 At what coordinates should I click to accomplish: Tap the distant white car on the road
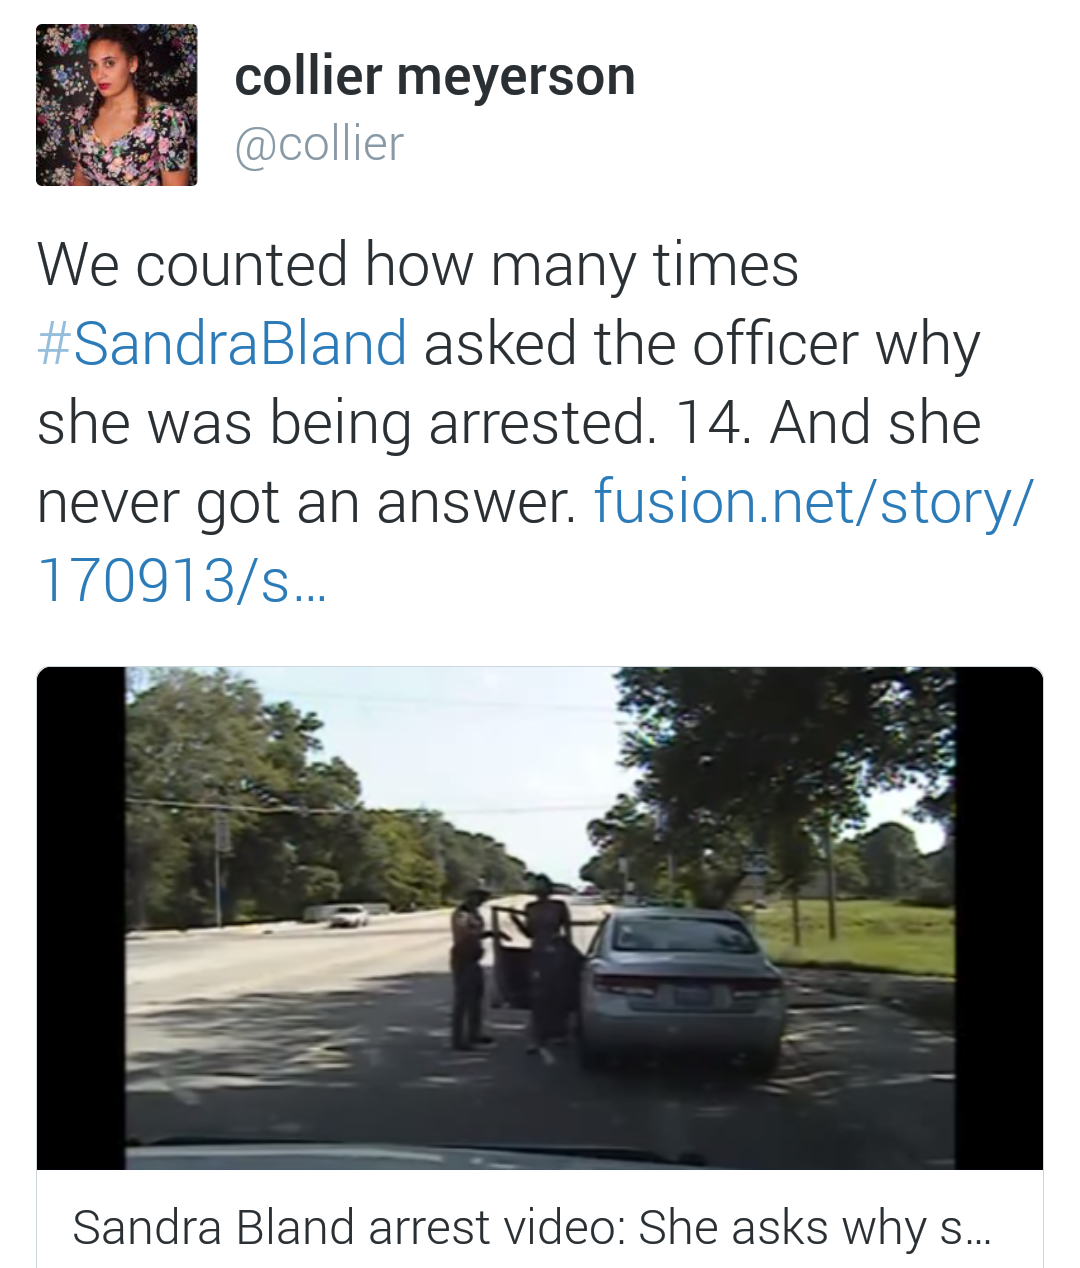click(x=348, y=915)
